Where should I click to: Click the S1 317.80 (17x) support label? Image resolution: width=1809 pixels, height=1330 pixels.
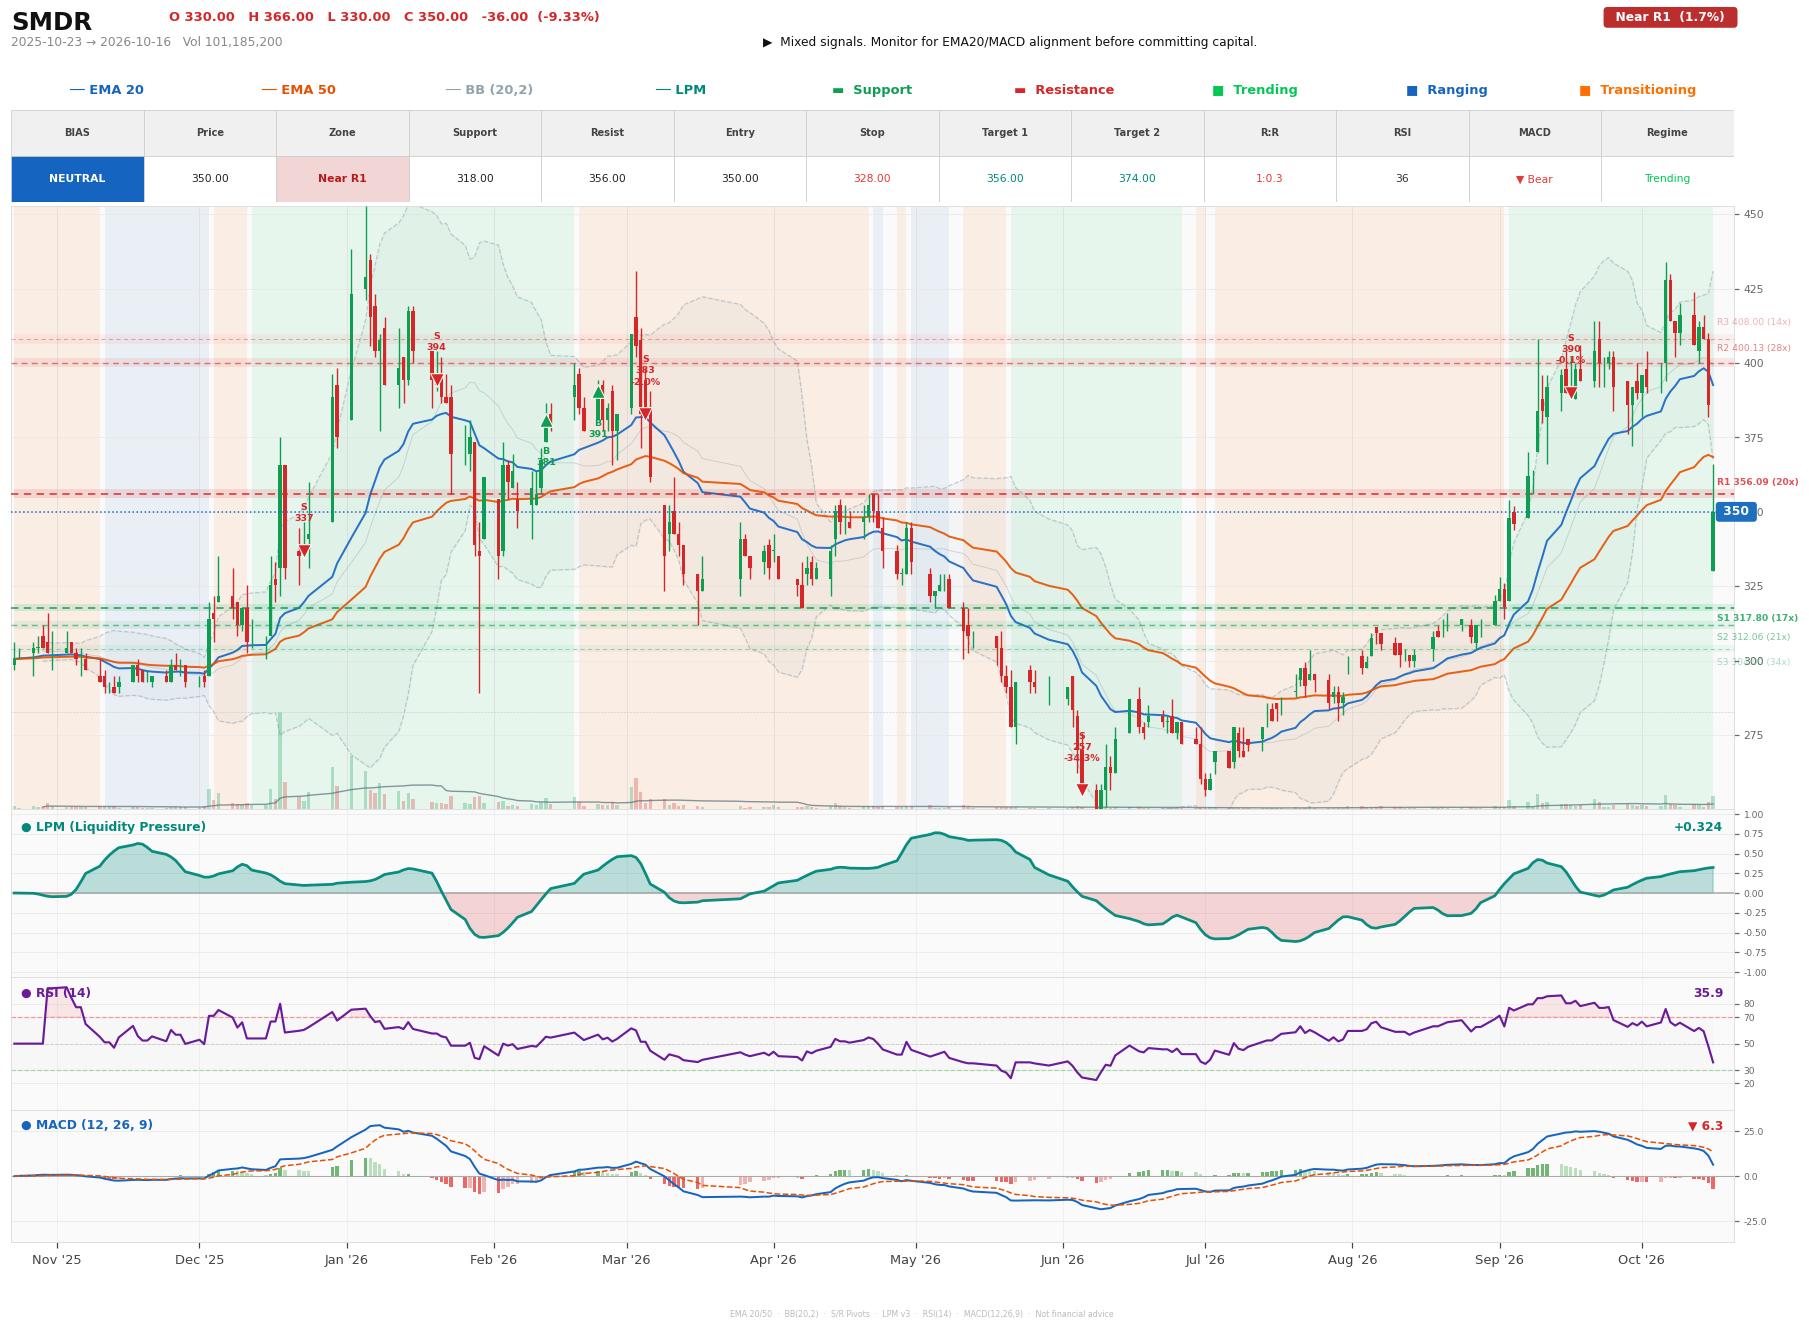pyautogui.click(x=1756, y=618)
